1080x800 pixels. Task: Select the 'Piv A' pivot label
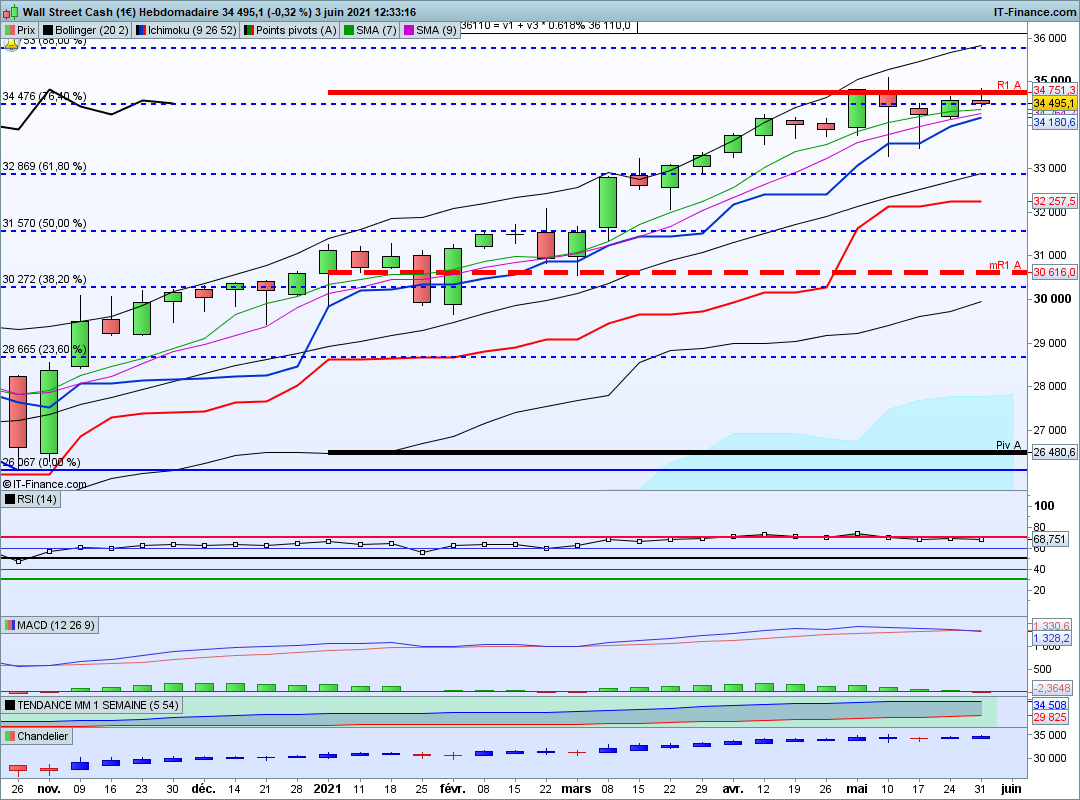click(x=1009, y=445)
